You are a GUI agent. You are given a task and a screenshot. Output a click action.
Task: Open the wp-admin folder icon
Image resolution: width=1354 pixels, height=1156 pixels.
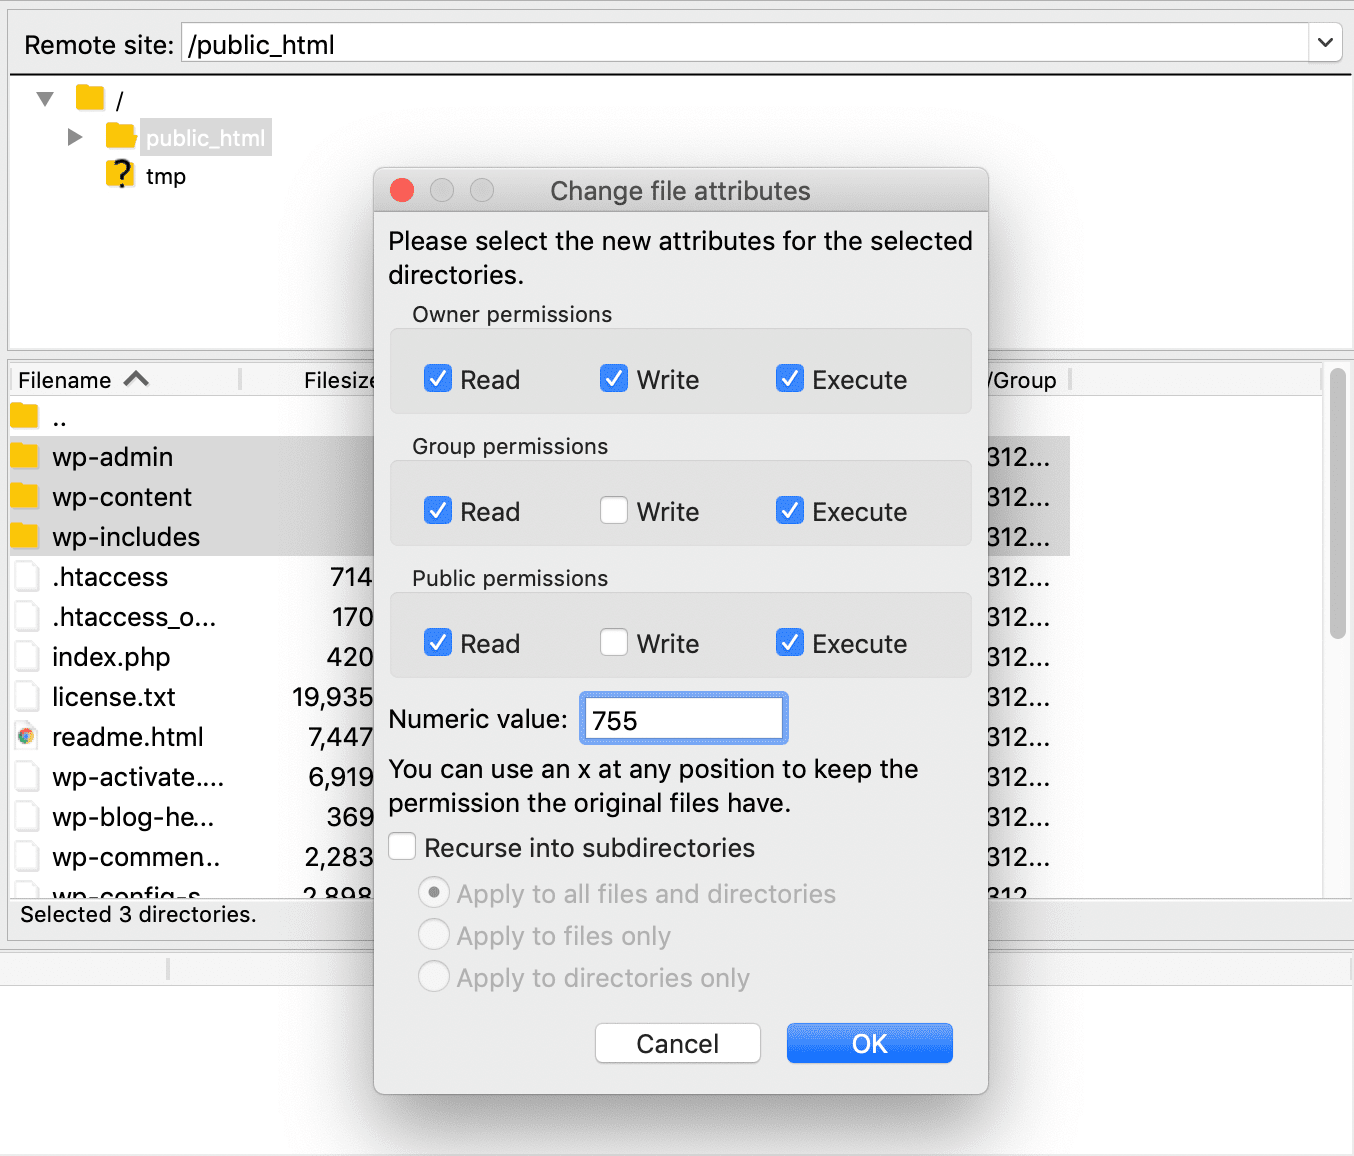tap(25, 457)
